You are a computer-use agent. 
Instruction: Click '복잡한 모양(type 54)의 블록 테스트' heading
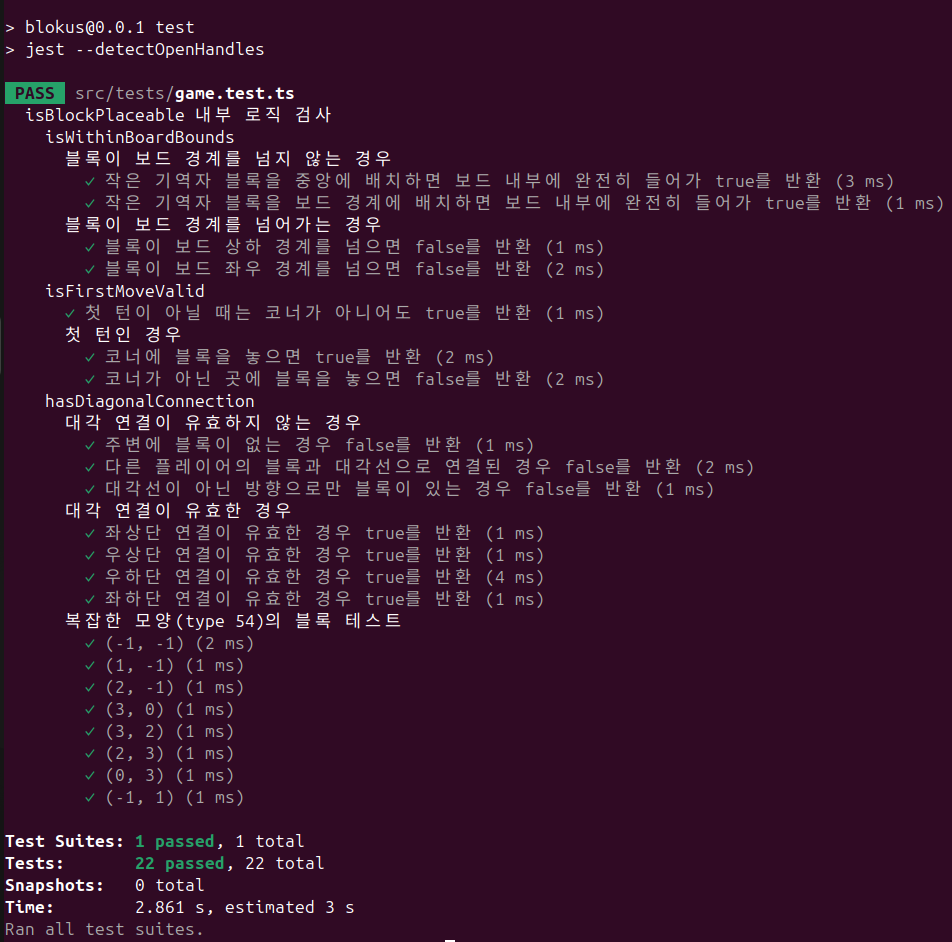click(233, 620)
